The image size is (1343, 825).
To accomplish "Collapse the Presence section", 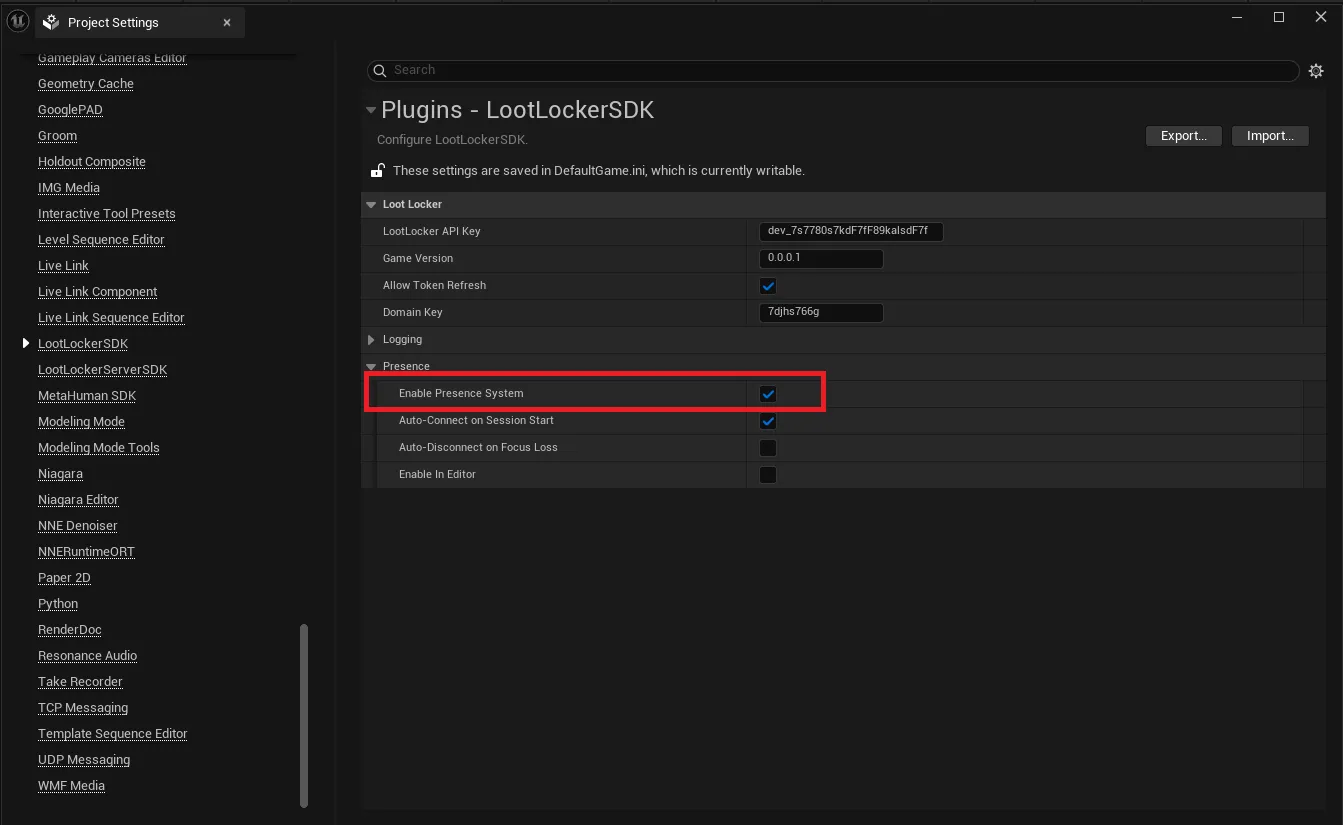I will pos(371,367).
